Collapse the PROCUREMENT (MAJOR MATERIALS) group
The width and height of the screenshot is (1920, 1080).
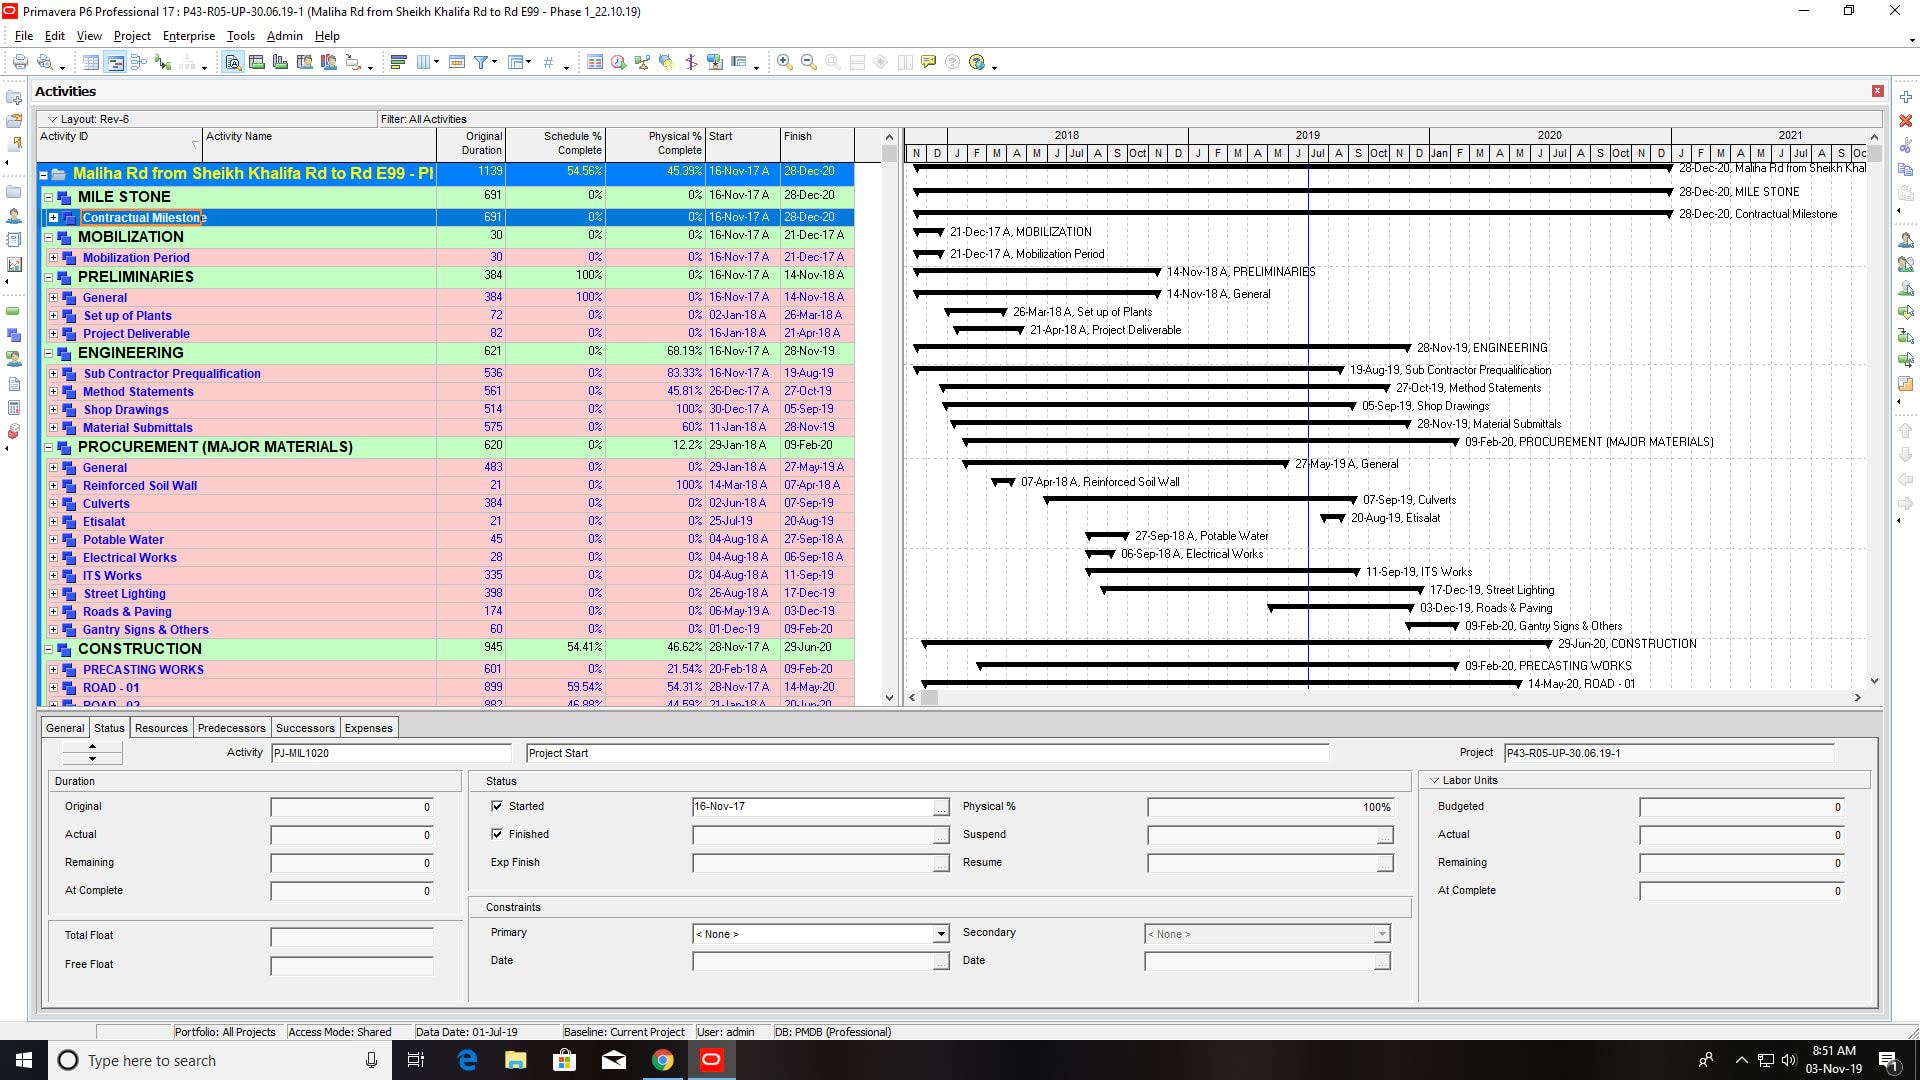click(48, 447)
